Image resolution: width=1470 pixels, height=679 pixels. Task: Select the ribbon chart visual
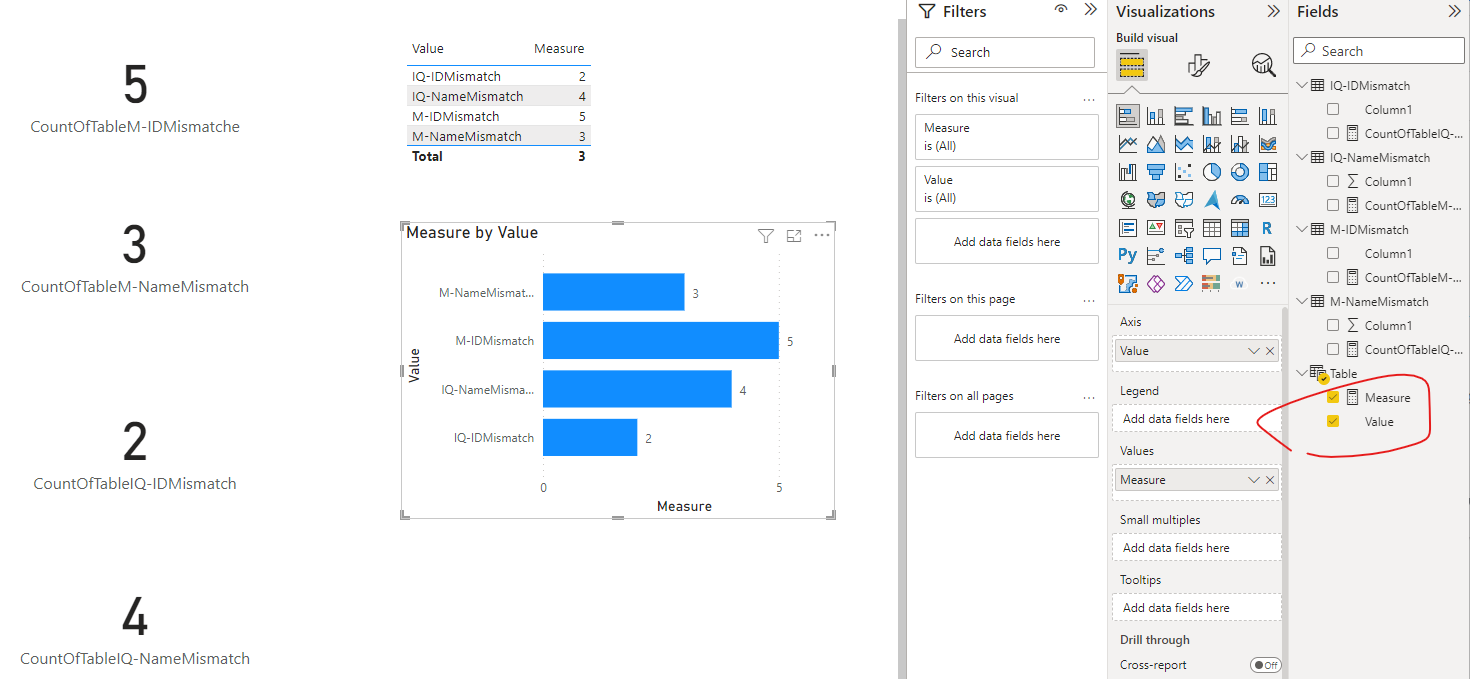1268,144
